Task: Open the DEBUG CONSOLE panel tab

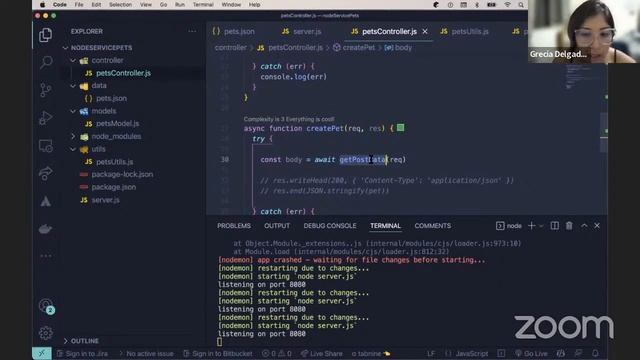Action: pos(330,226)
